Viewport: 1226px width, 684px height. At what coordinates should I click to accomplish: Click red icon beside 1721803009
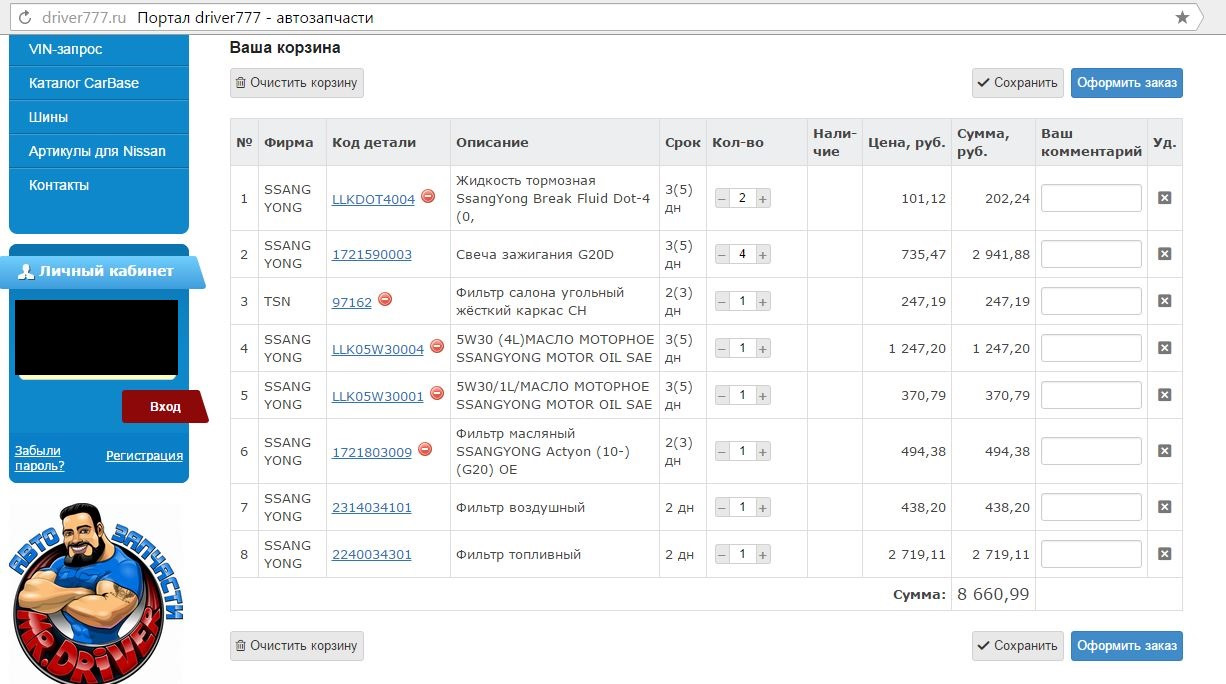(425, 450)
